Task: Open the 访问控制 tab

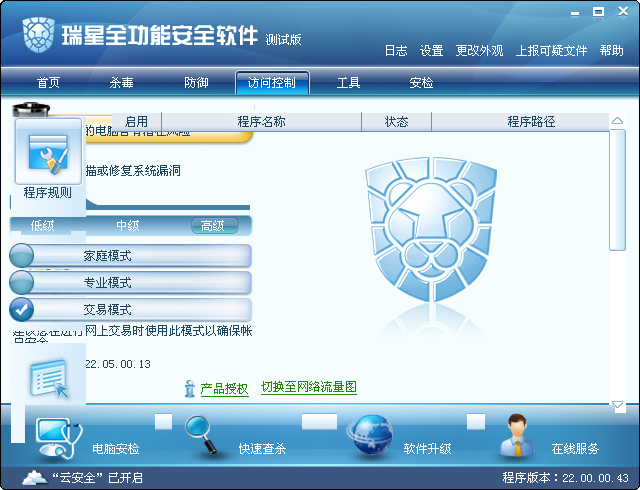Action: (272, 83)
